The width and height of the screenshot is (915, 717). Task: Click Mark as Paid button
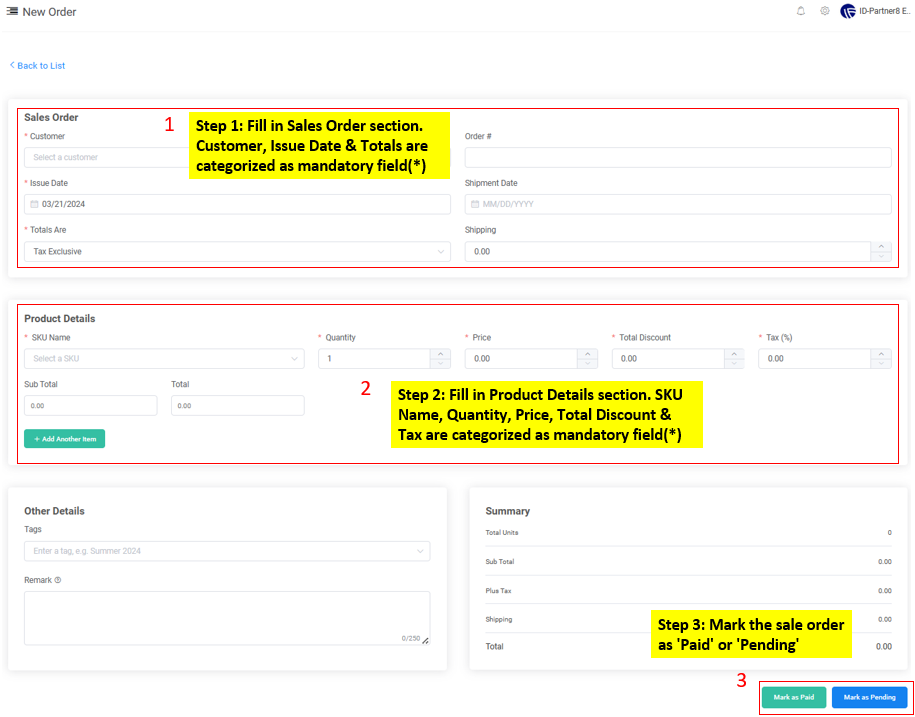[794, 697]
